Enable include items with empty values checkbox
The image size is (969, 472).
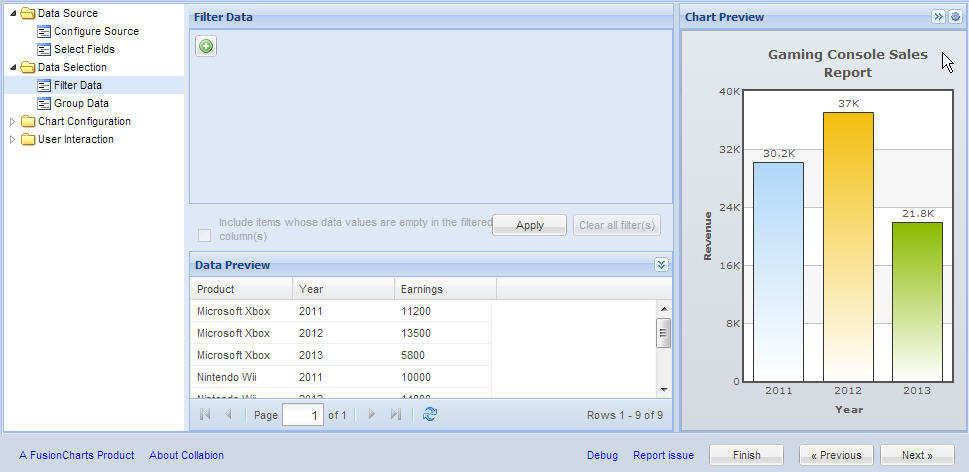tap(205, 235)
